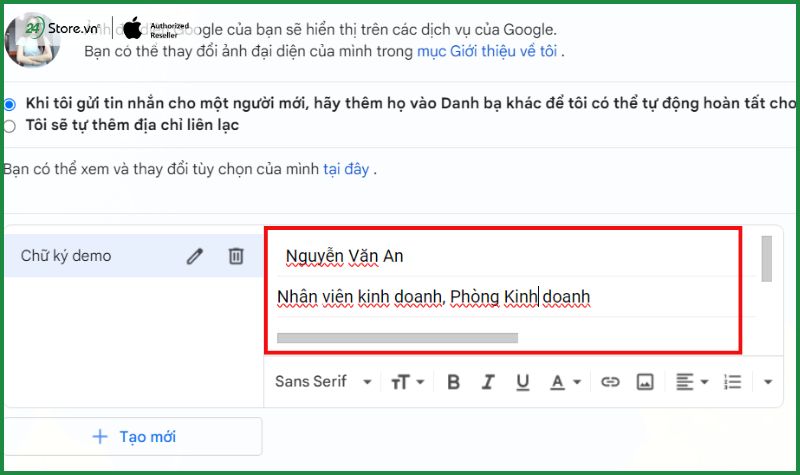Select 'Khi tôi gửi tin nhắn cho một người mới' option
Viewport: 800px width, 475px height.
point(9,105)
